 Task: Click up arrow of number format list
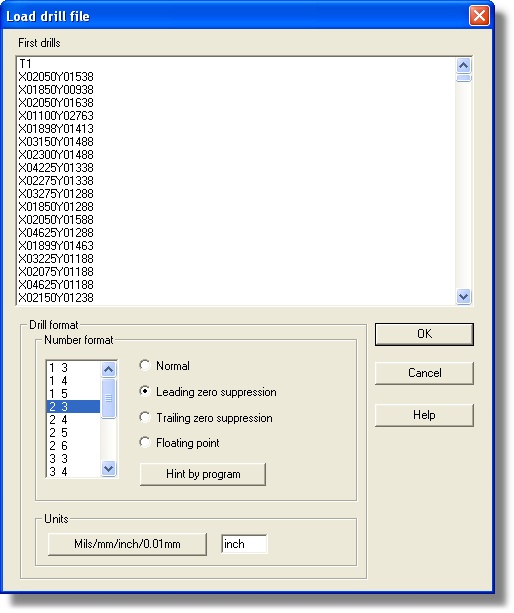pyautogui.click(x=109, y=369)
